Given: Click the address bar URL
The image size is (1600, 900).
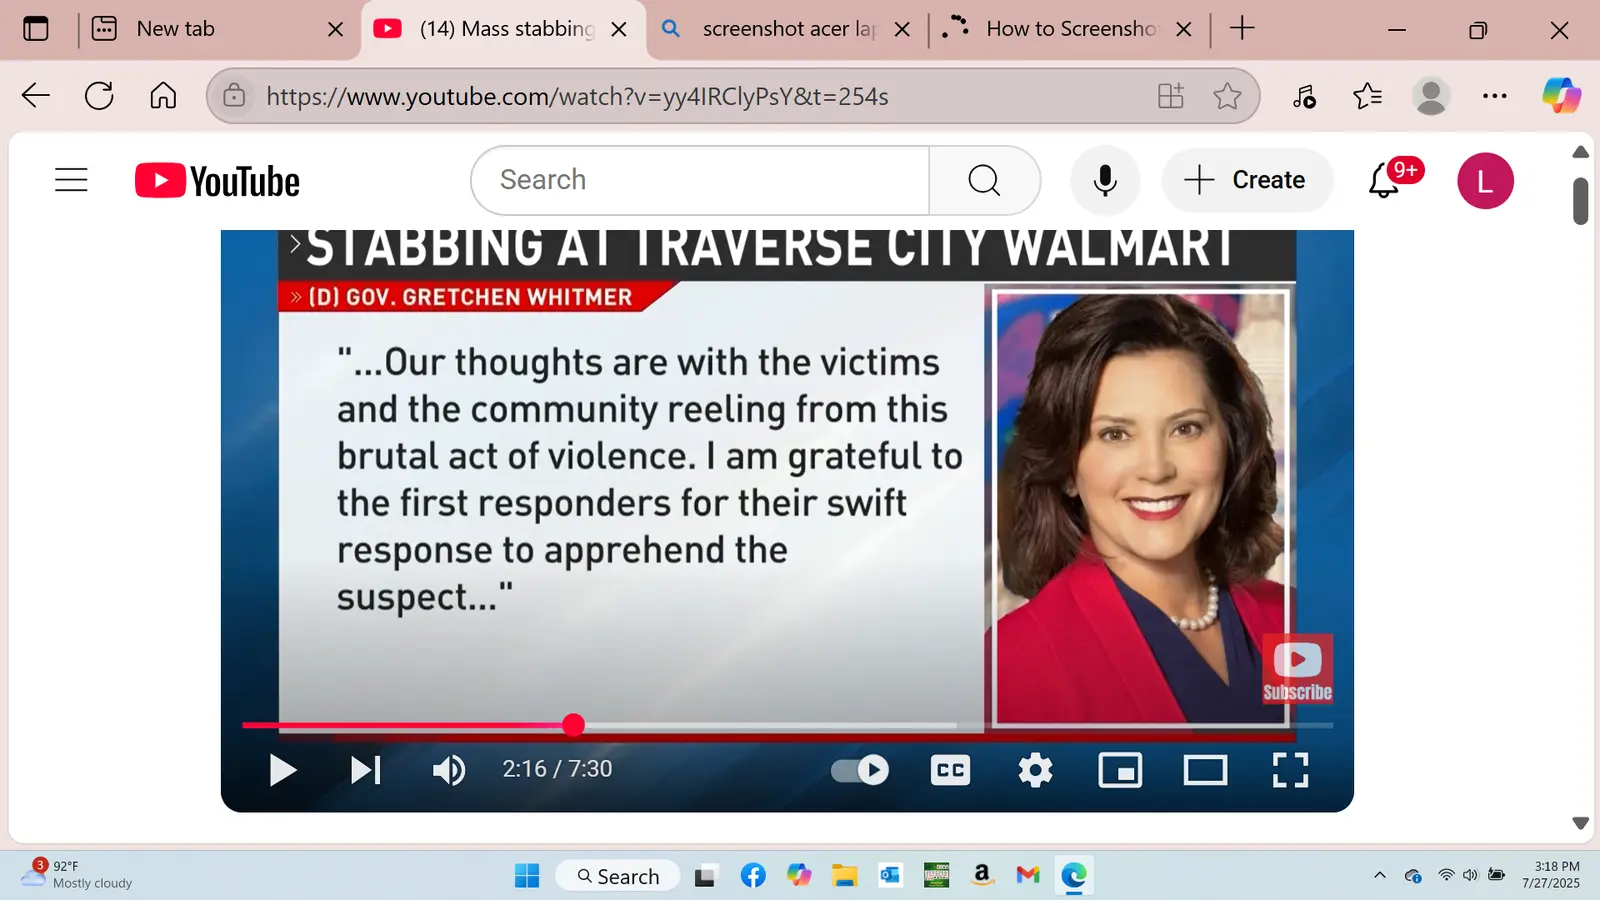Looking at the screenshot, I should [x=577, y=96].
